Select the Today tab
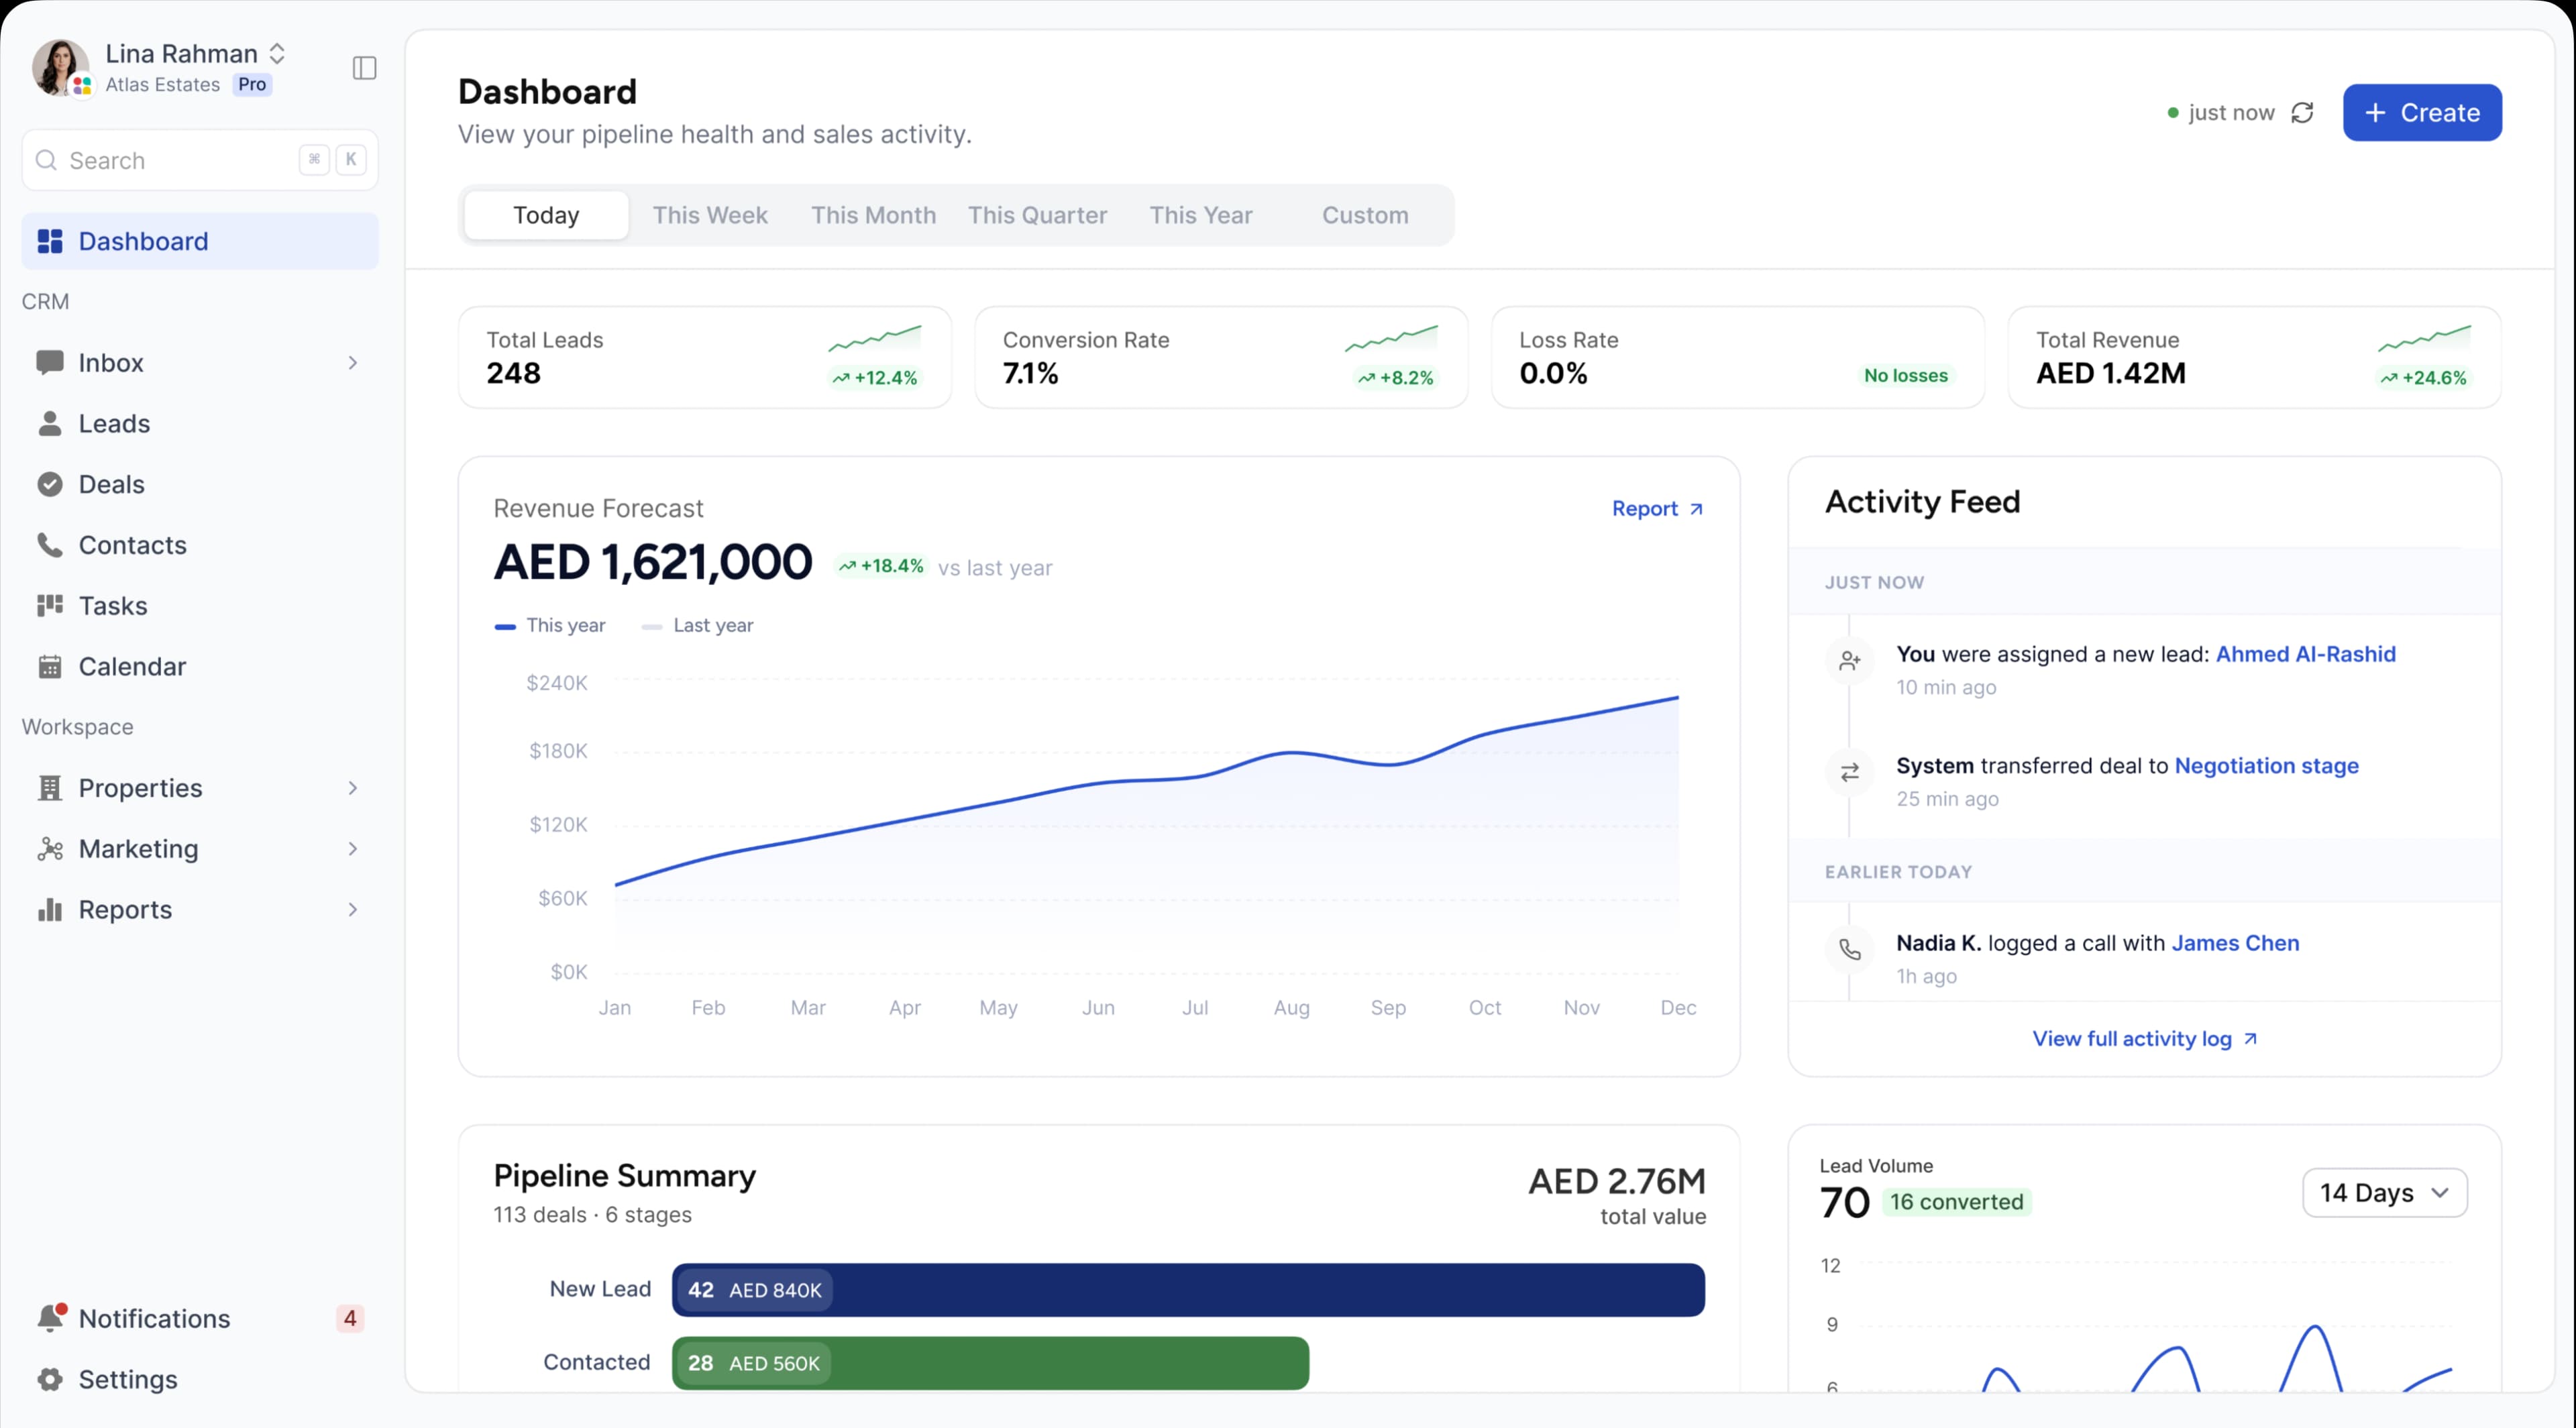The height and width of the screenshot is (1428, 2576). [x=546, y=215]
